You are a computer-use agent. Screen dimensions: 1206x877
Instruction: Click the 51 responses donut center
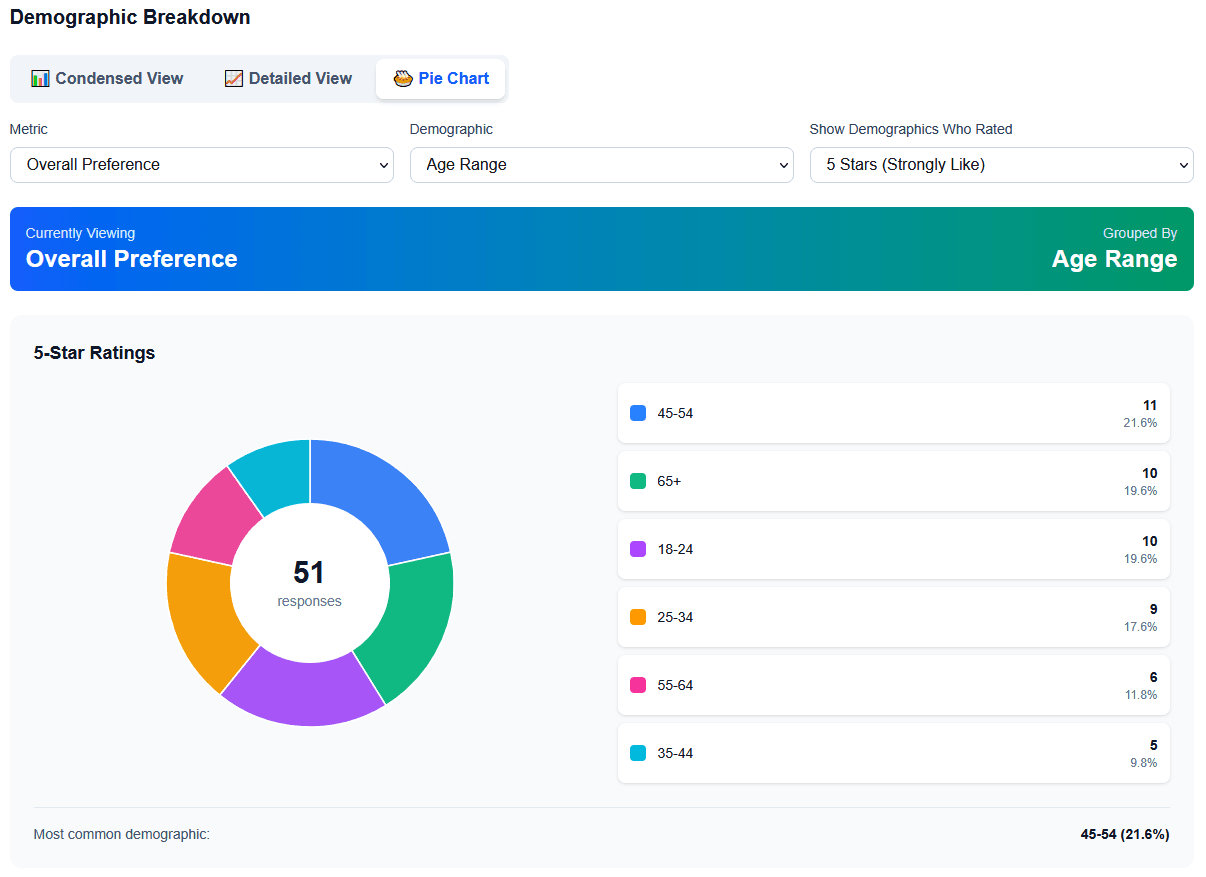click(x=310, y=583)
